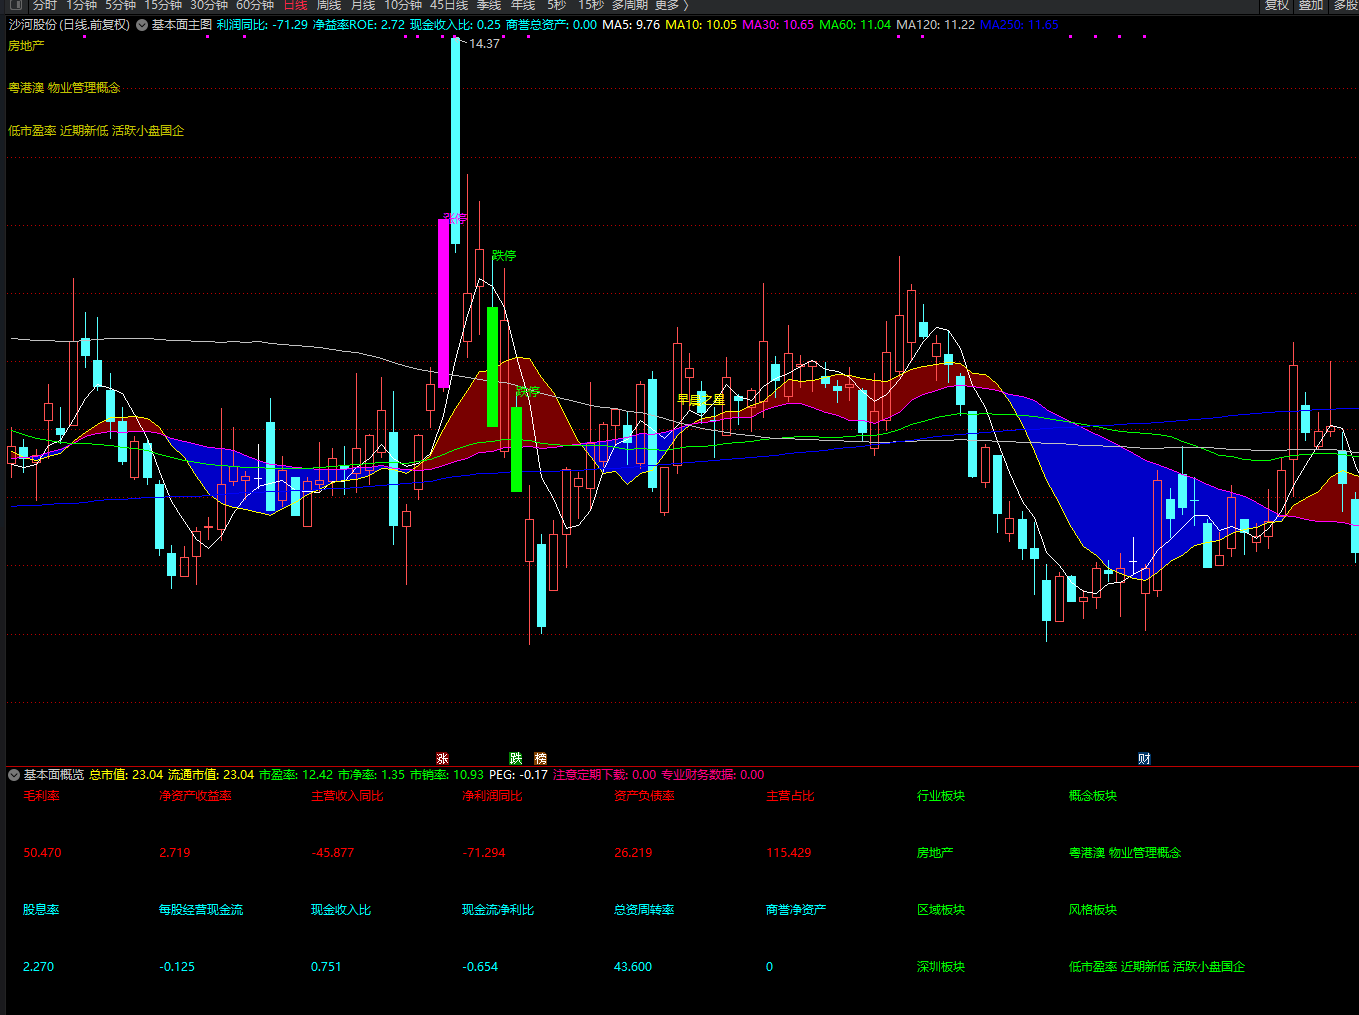The height and width of the screenshot is (1015, 1359).
Task: Collapse the 基本面概览 sub-panel arrow
Action: [x=14, y=775]
